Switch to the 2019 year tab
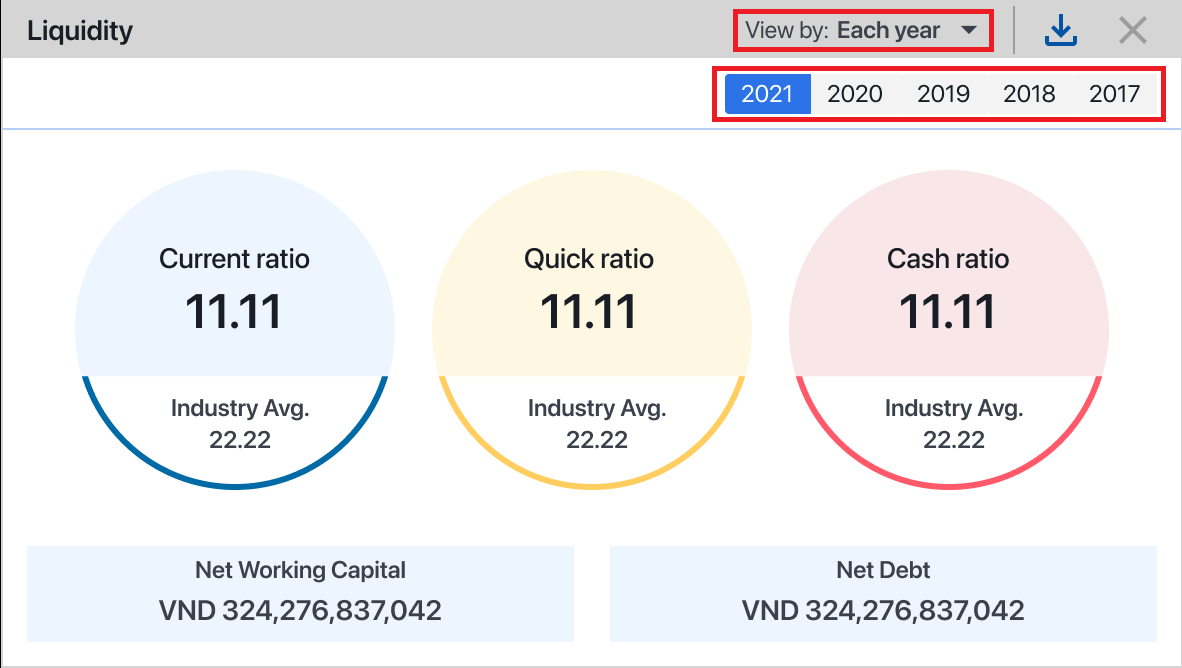 tap(943, 94)
